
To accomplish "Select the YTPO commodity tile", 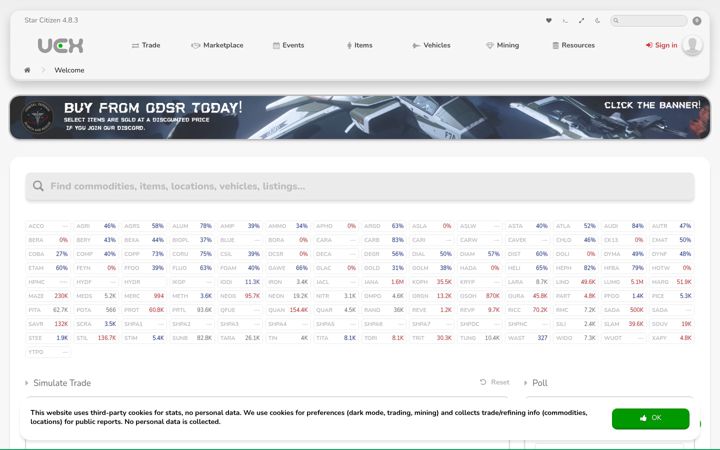I will tap(48, 352).
